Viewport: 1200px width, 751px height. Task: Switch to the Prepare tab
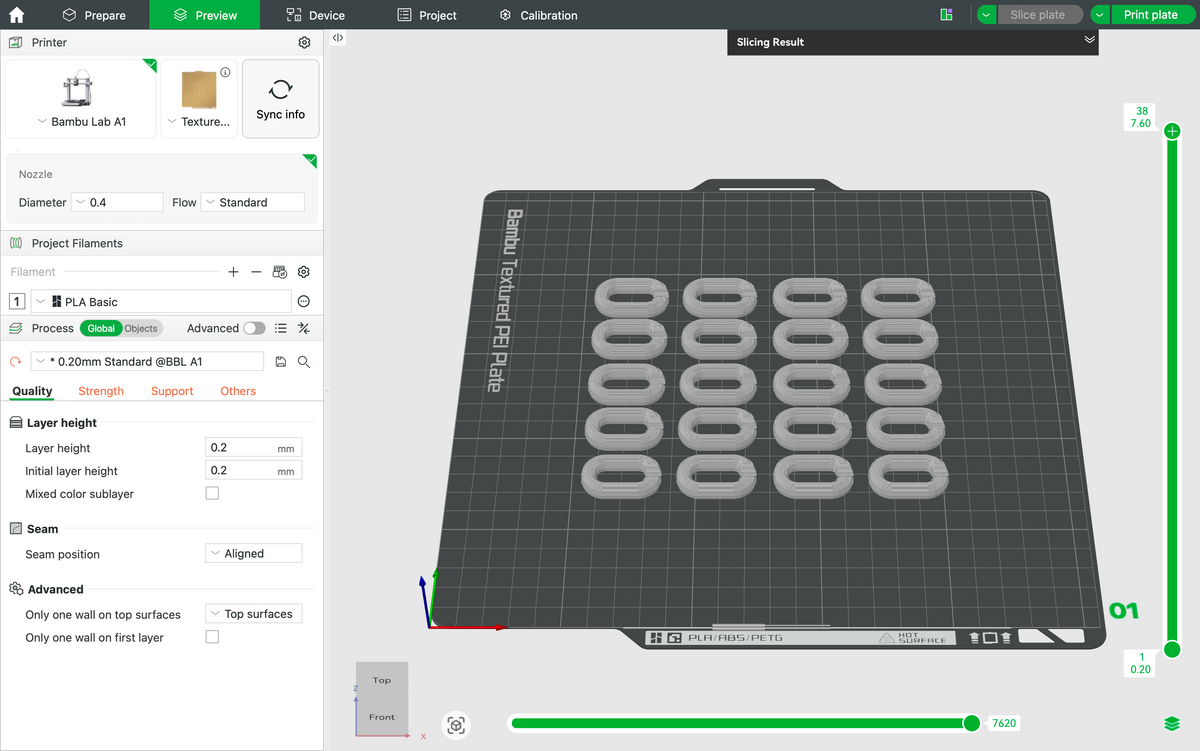[x=94, y=15]
